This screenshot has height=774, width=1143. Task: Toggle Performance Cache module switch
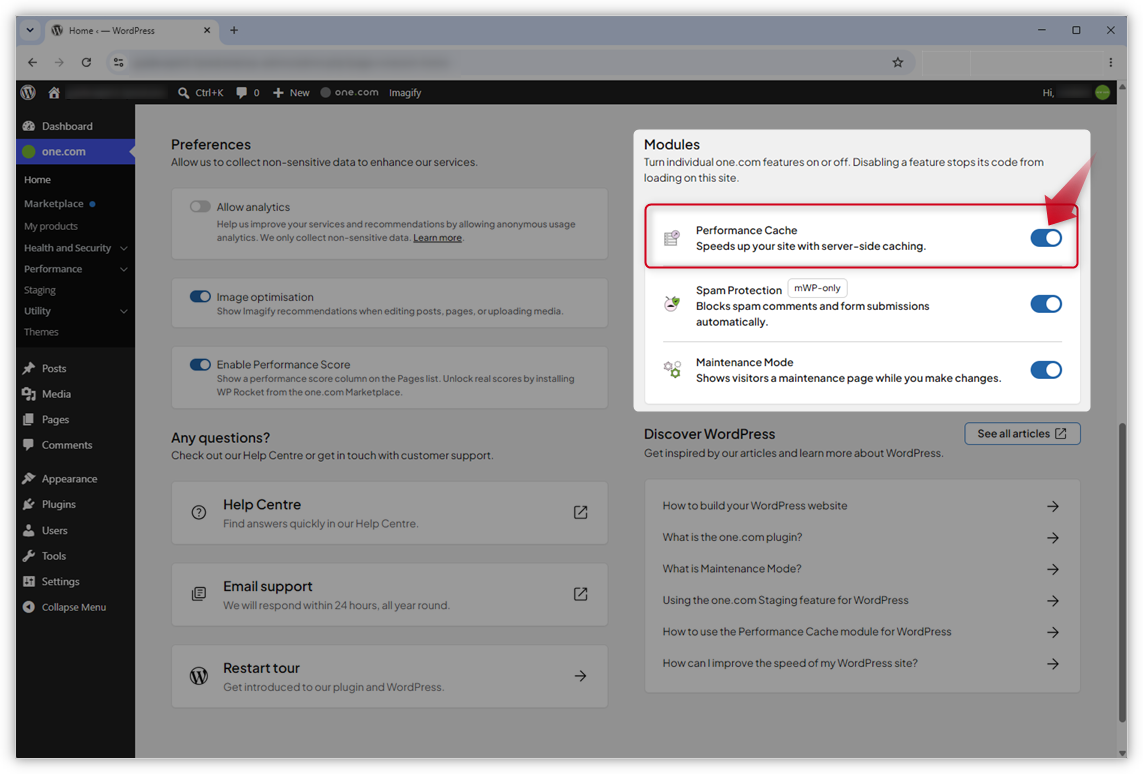pos(1045,238)
